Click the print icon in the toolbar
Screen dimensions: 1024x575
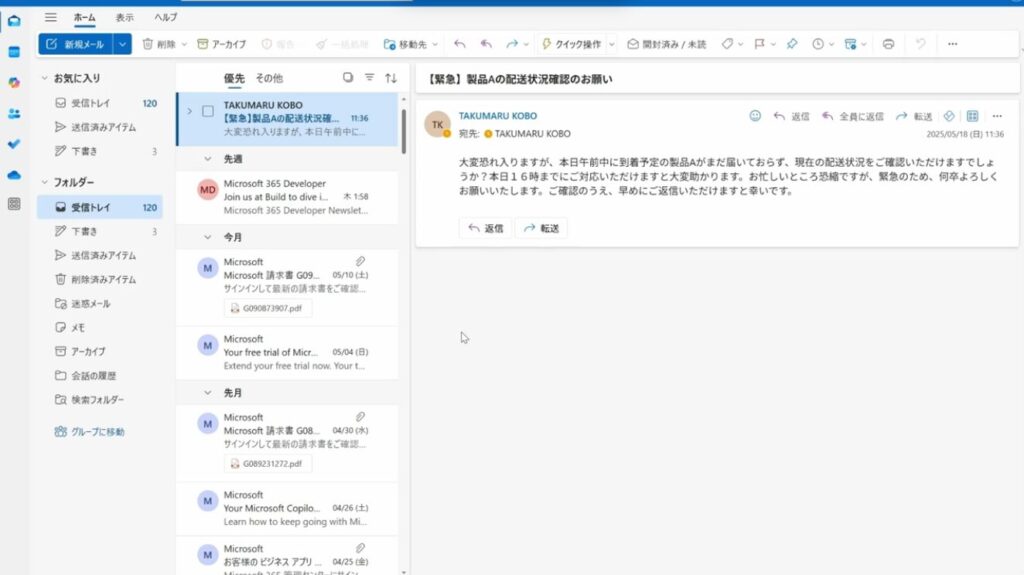888,44
